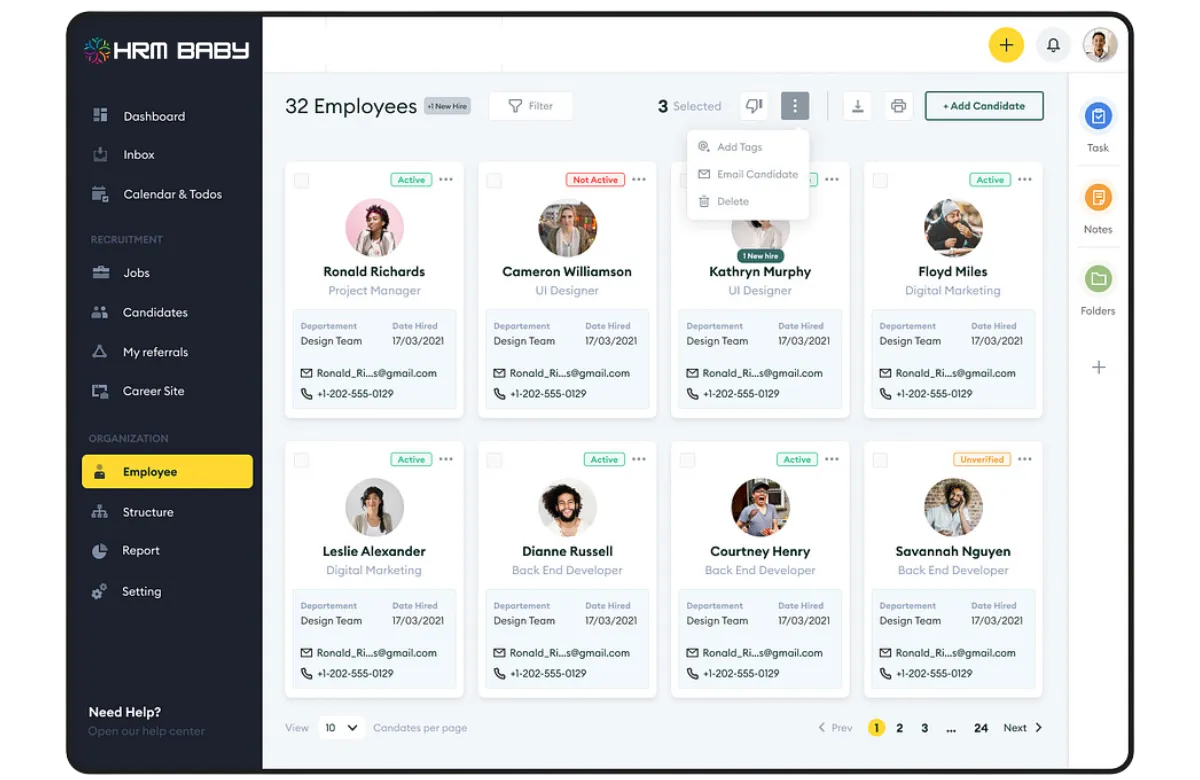Tick the checkbox on Cameron Williamson card
Image resolution: width=1200 pixels, height=780 pixels.
point(494,181)
